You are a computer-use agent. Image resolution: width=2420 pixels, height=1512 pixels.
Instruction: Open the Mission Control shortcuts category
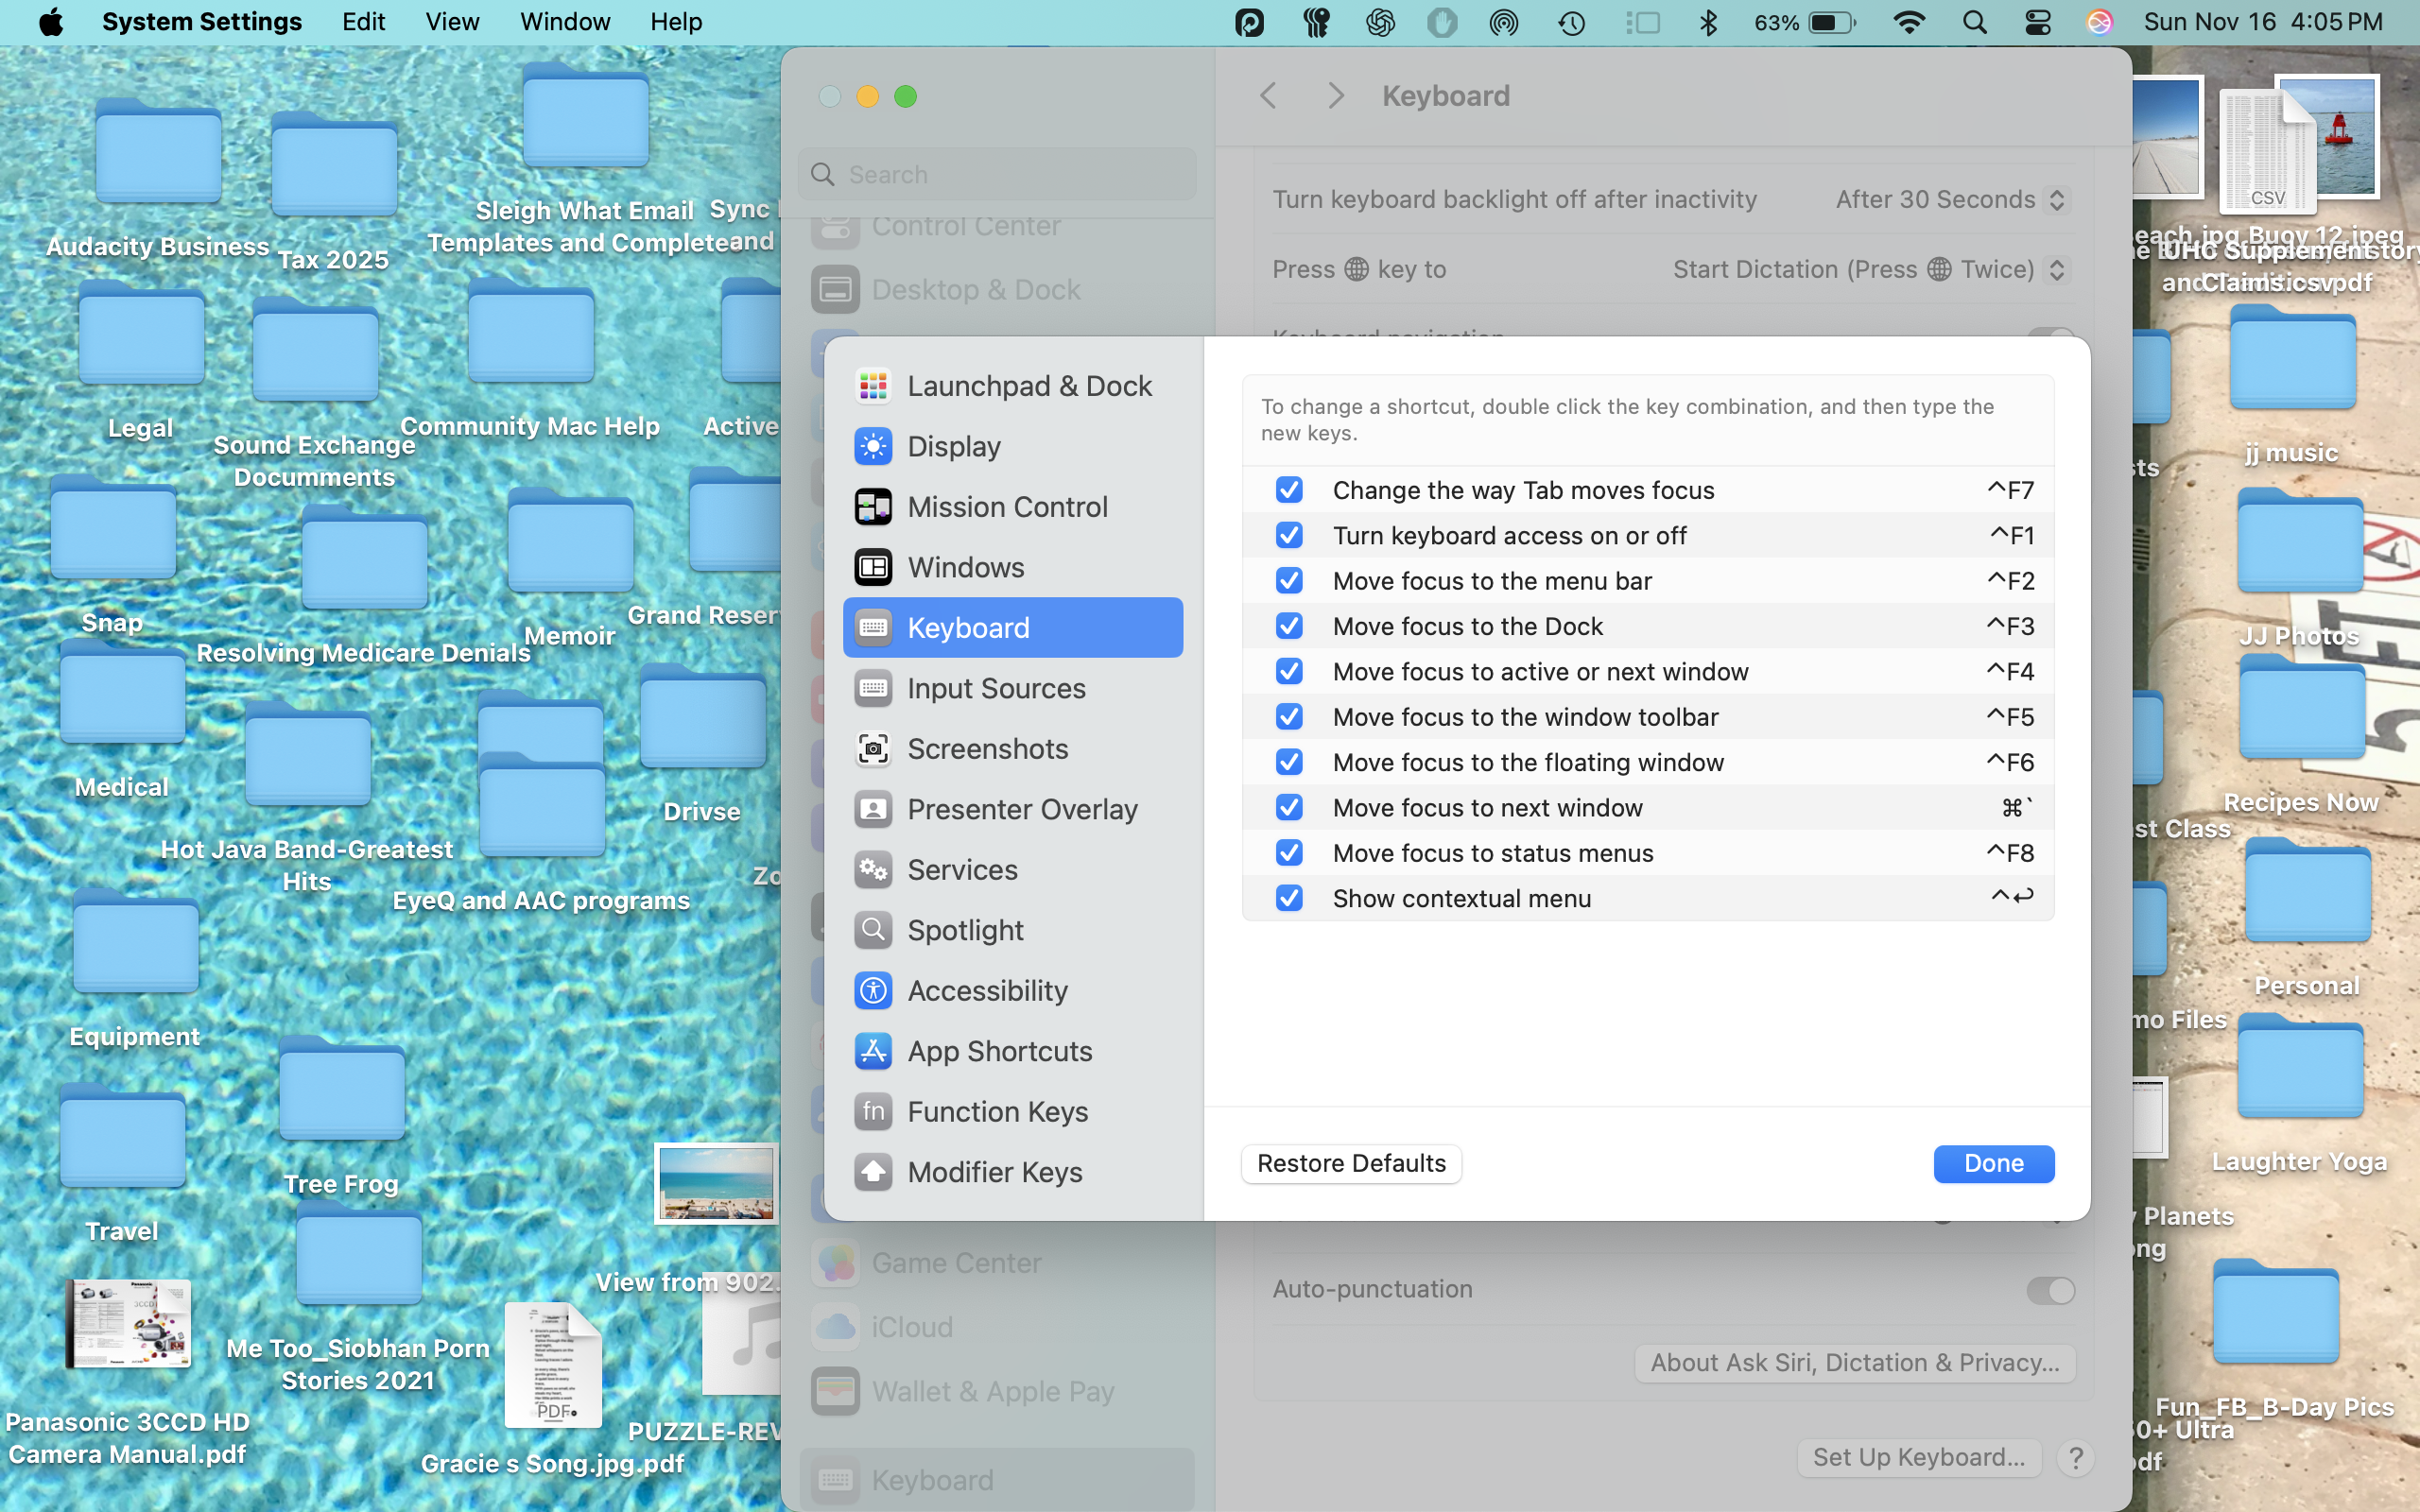point(1006,507)
